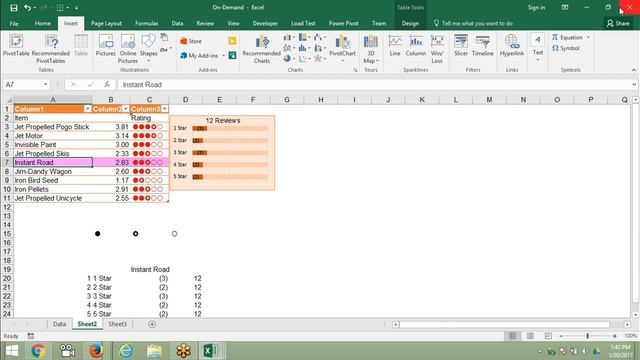Open the Text group menu
This screenshot has width=640, height=360.
[538, 48]
